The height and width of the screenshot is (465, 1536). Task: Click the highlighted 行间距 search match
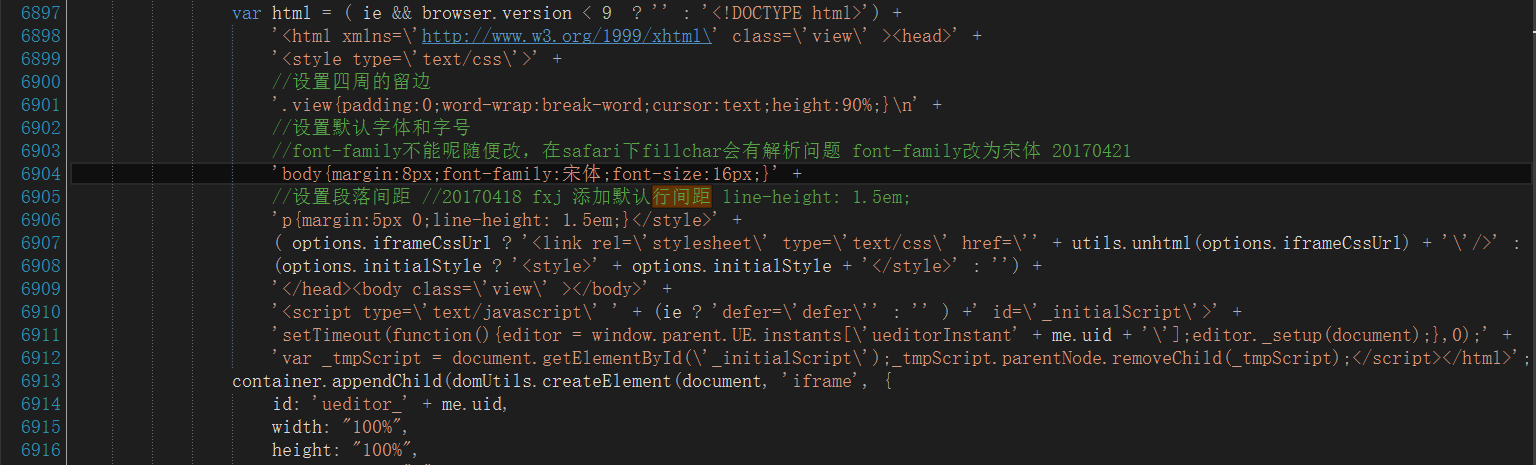point(681,197)
